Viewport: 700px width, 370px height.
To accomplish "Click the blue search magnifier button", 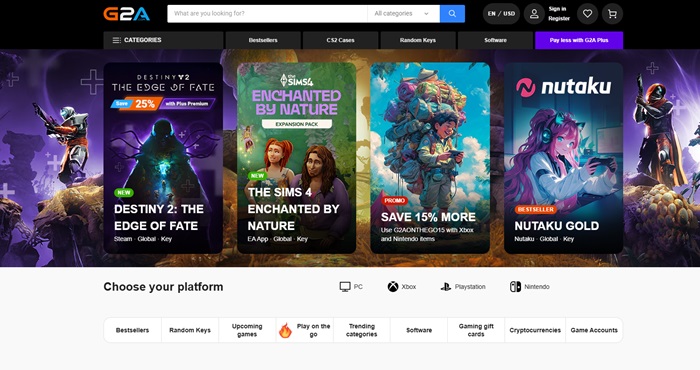I will [452, 14].
